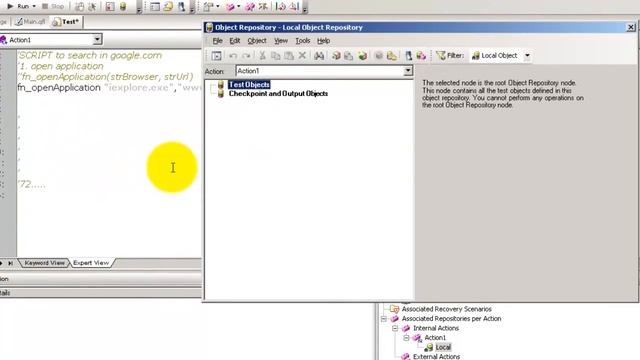
Task: Click the tab scroll-to-end arrow beside Keyword View
Action: pos(11,263)
